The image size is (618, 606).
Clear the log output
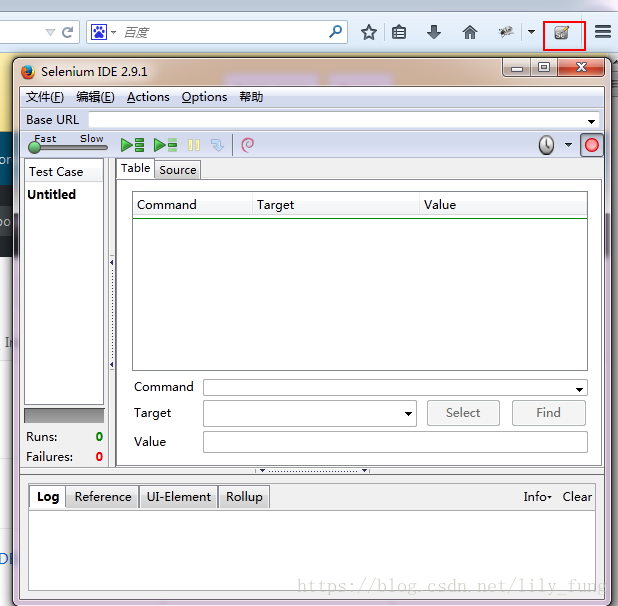(x=577, y=497)
